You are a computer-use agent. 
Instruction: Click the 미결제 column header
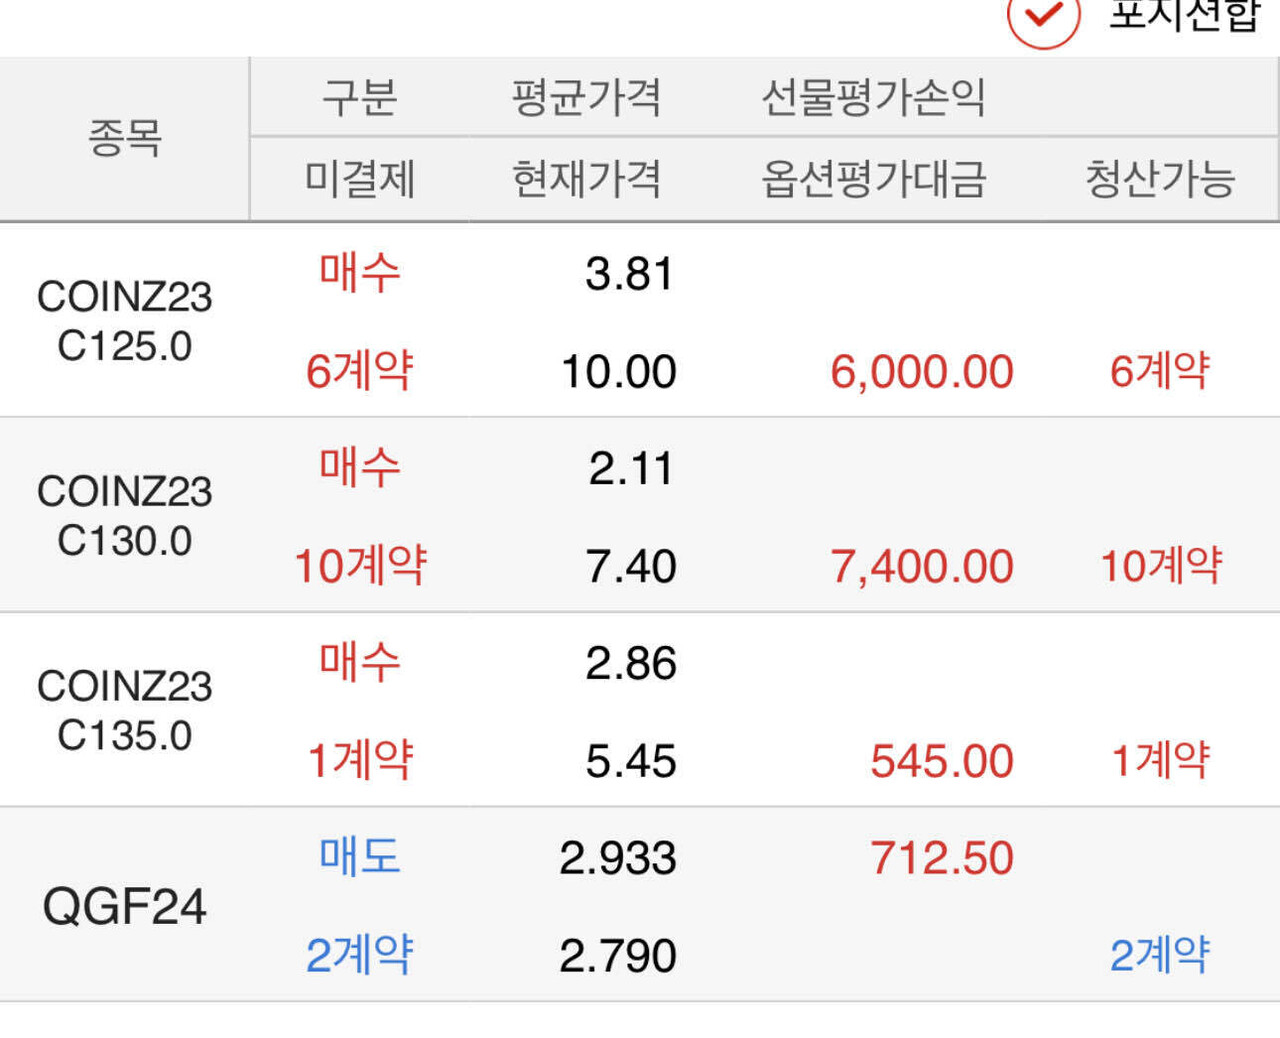360,179
